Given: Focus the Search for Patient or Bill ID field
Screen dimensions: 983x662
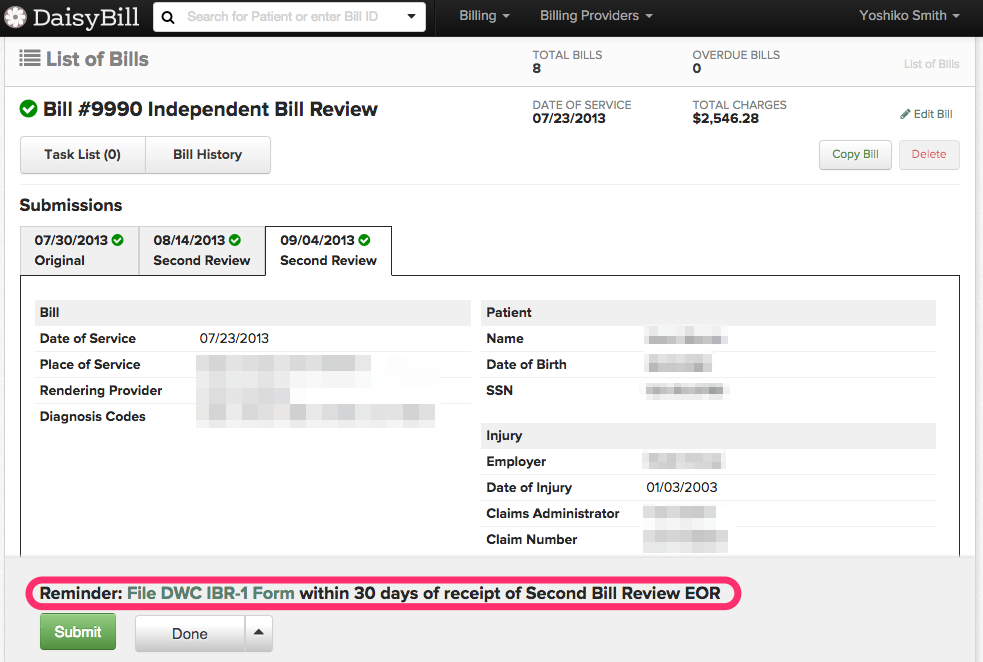Looking at the screenshot, I should click(288, 17).
